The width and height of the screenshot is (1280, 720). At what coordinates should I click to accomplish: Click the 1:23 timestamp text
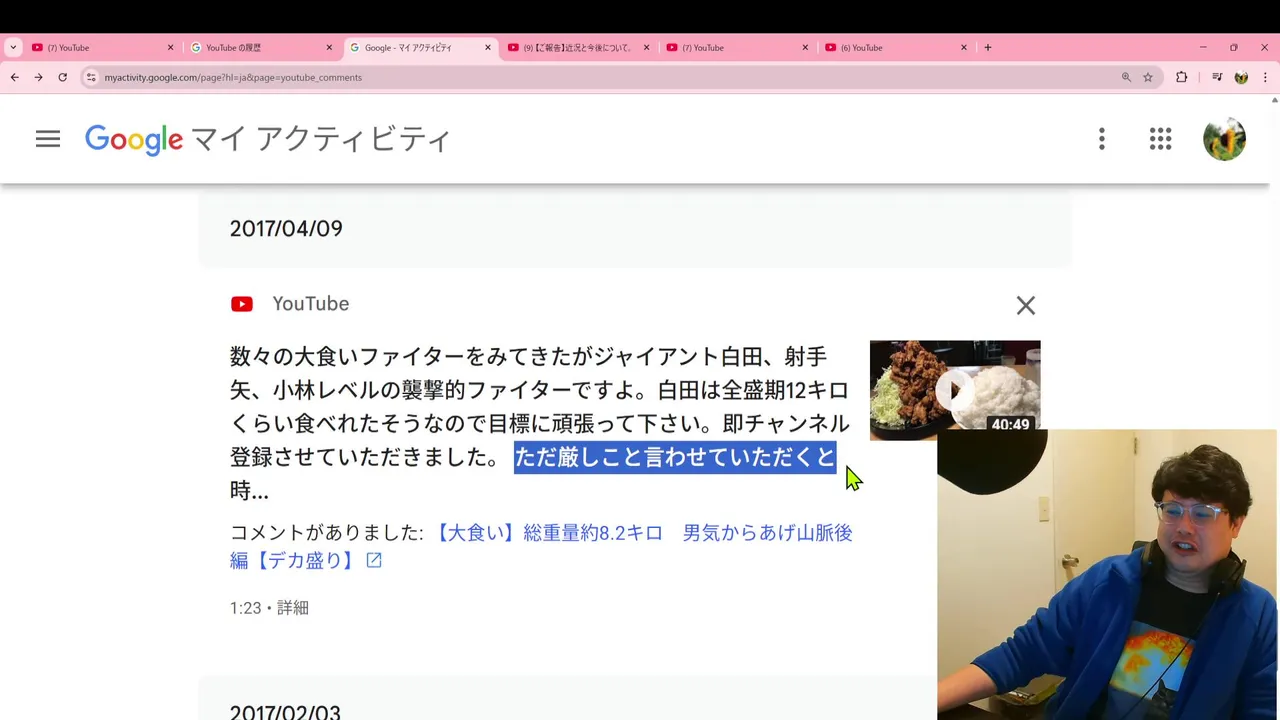[245, 608]
